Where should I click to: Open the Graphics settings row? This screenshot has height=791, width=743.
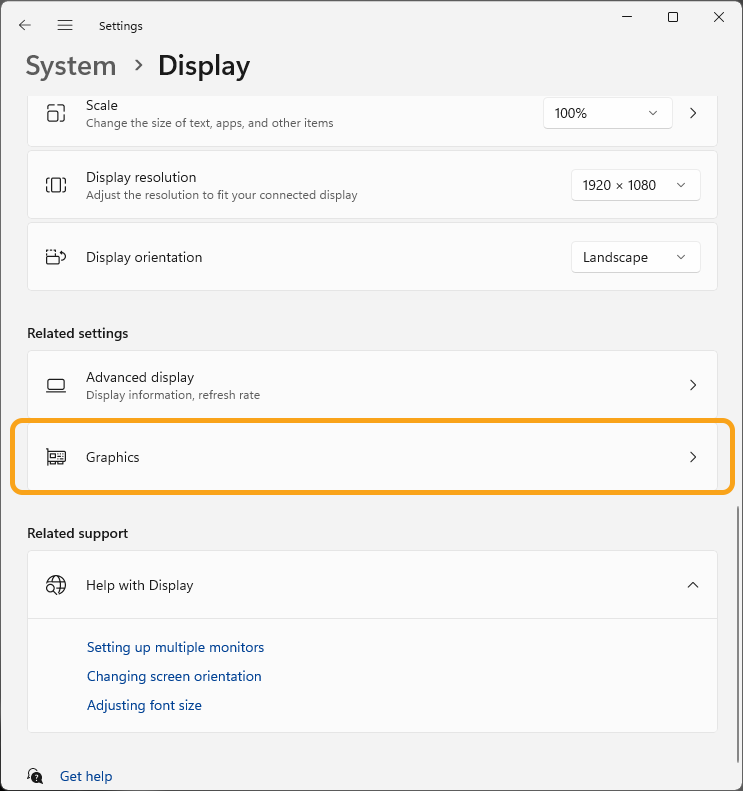point(372,457)
